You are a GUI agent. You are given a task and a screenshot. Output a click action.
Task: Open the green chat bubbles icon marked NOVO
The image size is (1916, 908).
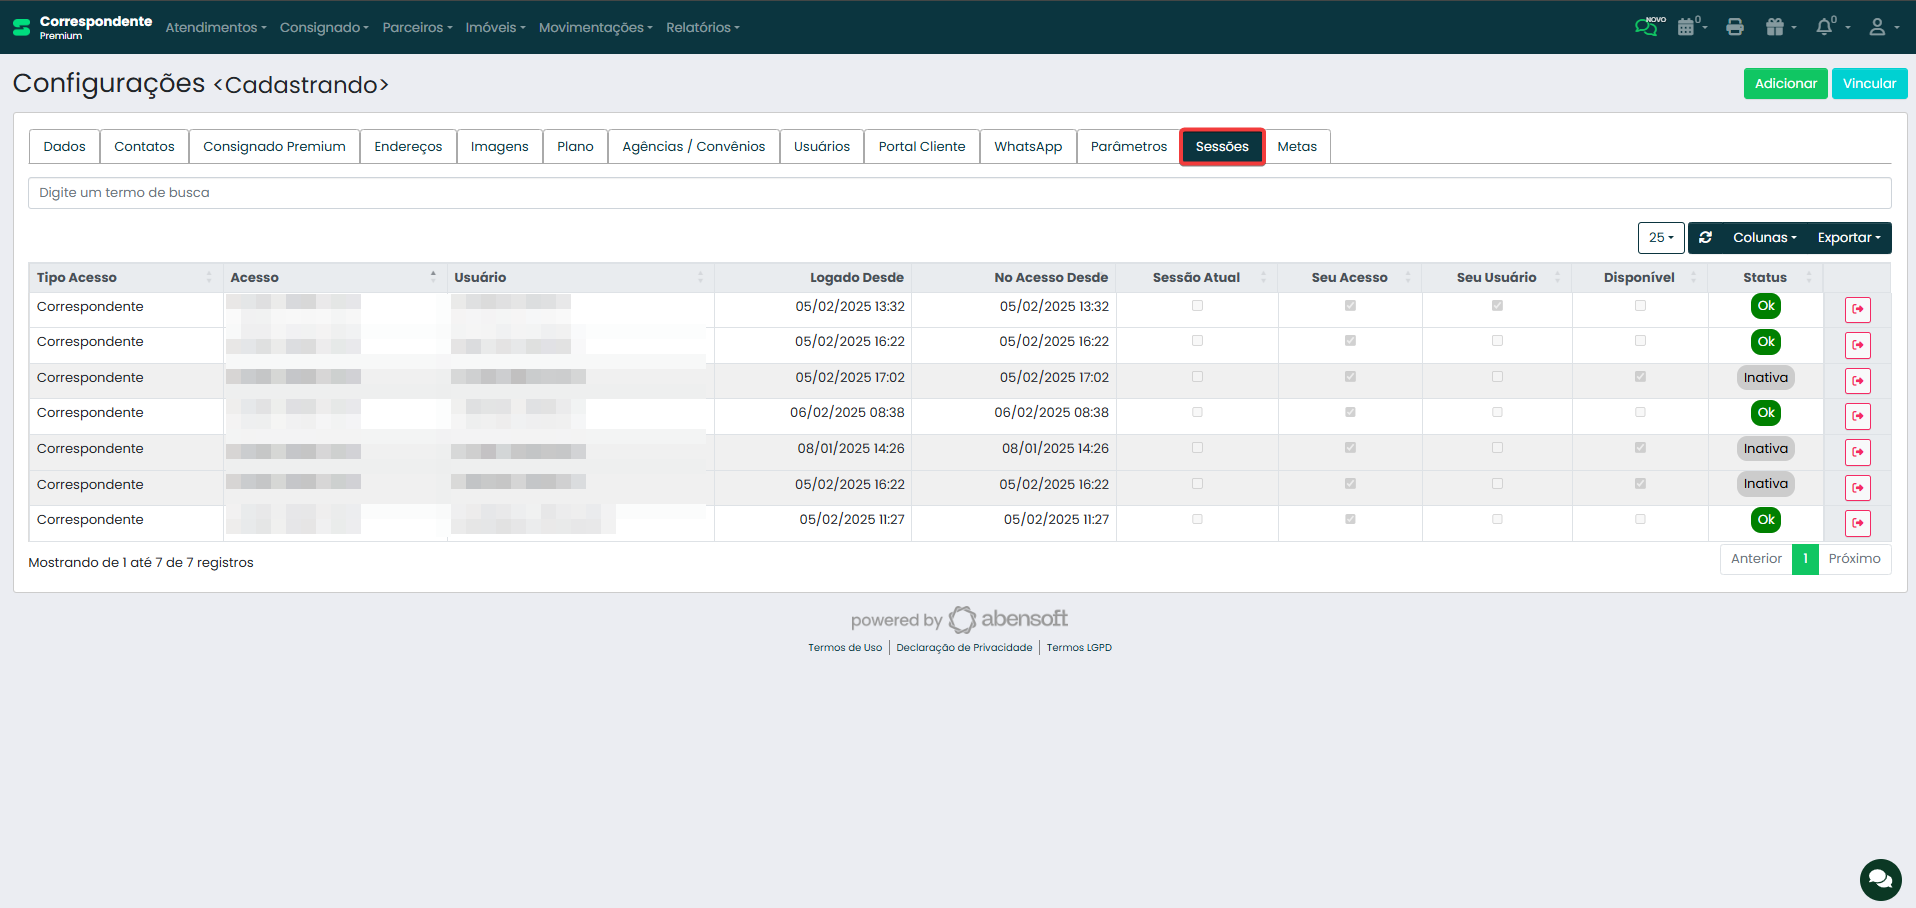pos(1647,27)
